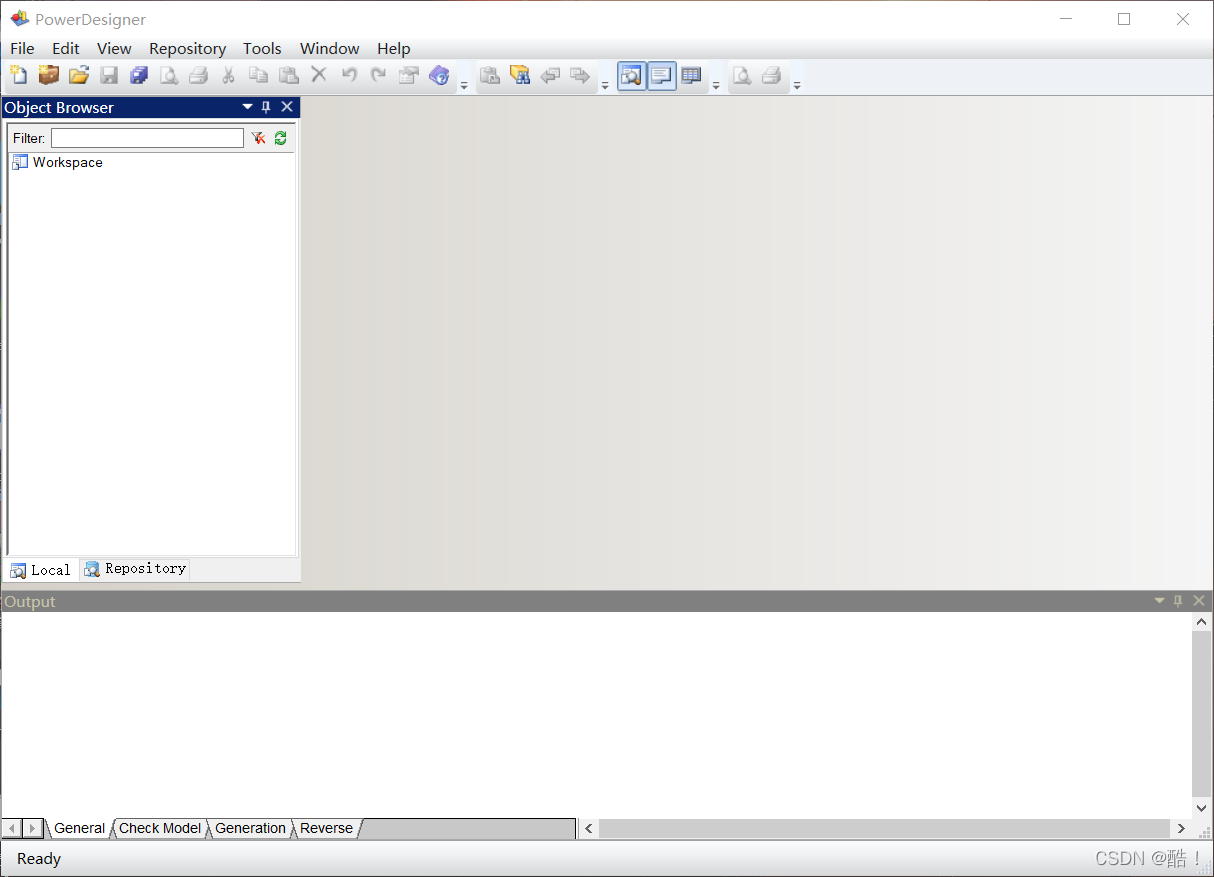Toggle auto-hide pin on Output panel
The height and width of the screenshot is (877, 1214).
click(1178, 601)
